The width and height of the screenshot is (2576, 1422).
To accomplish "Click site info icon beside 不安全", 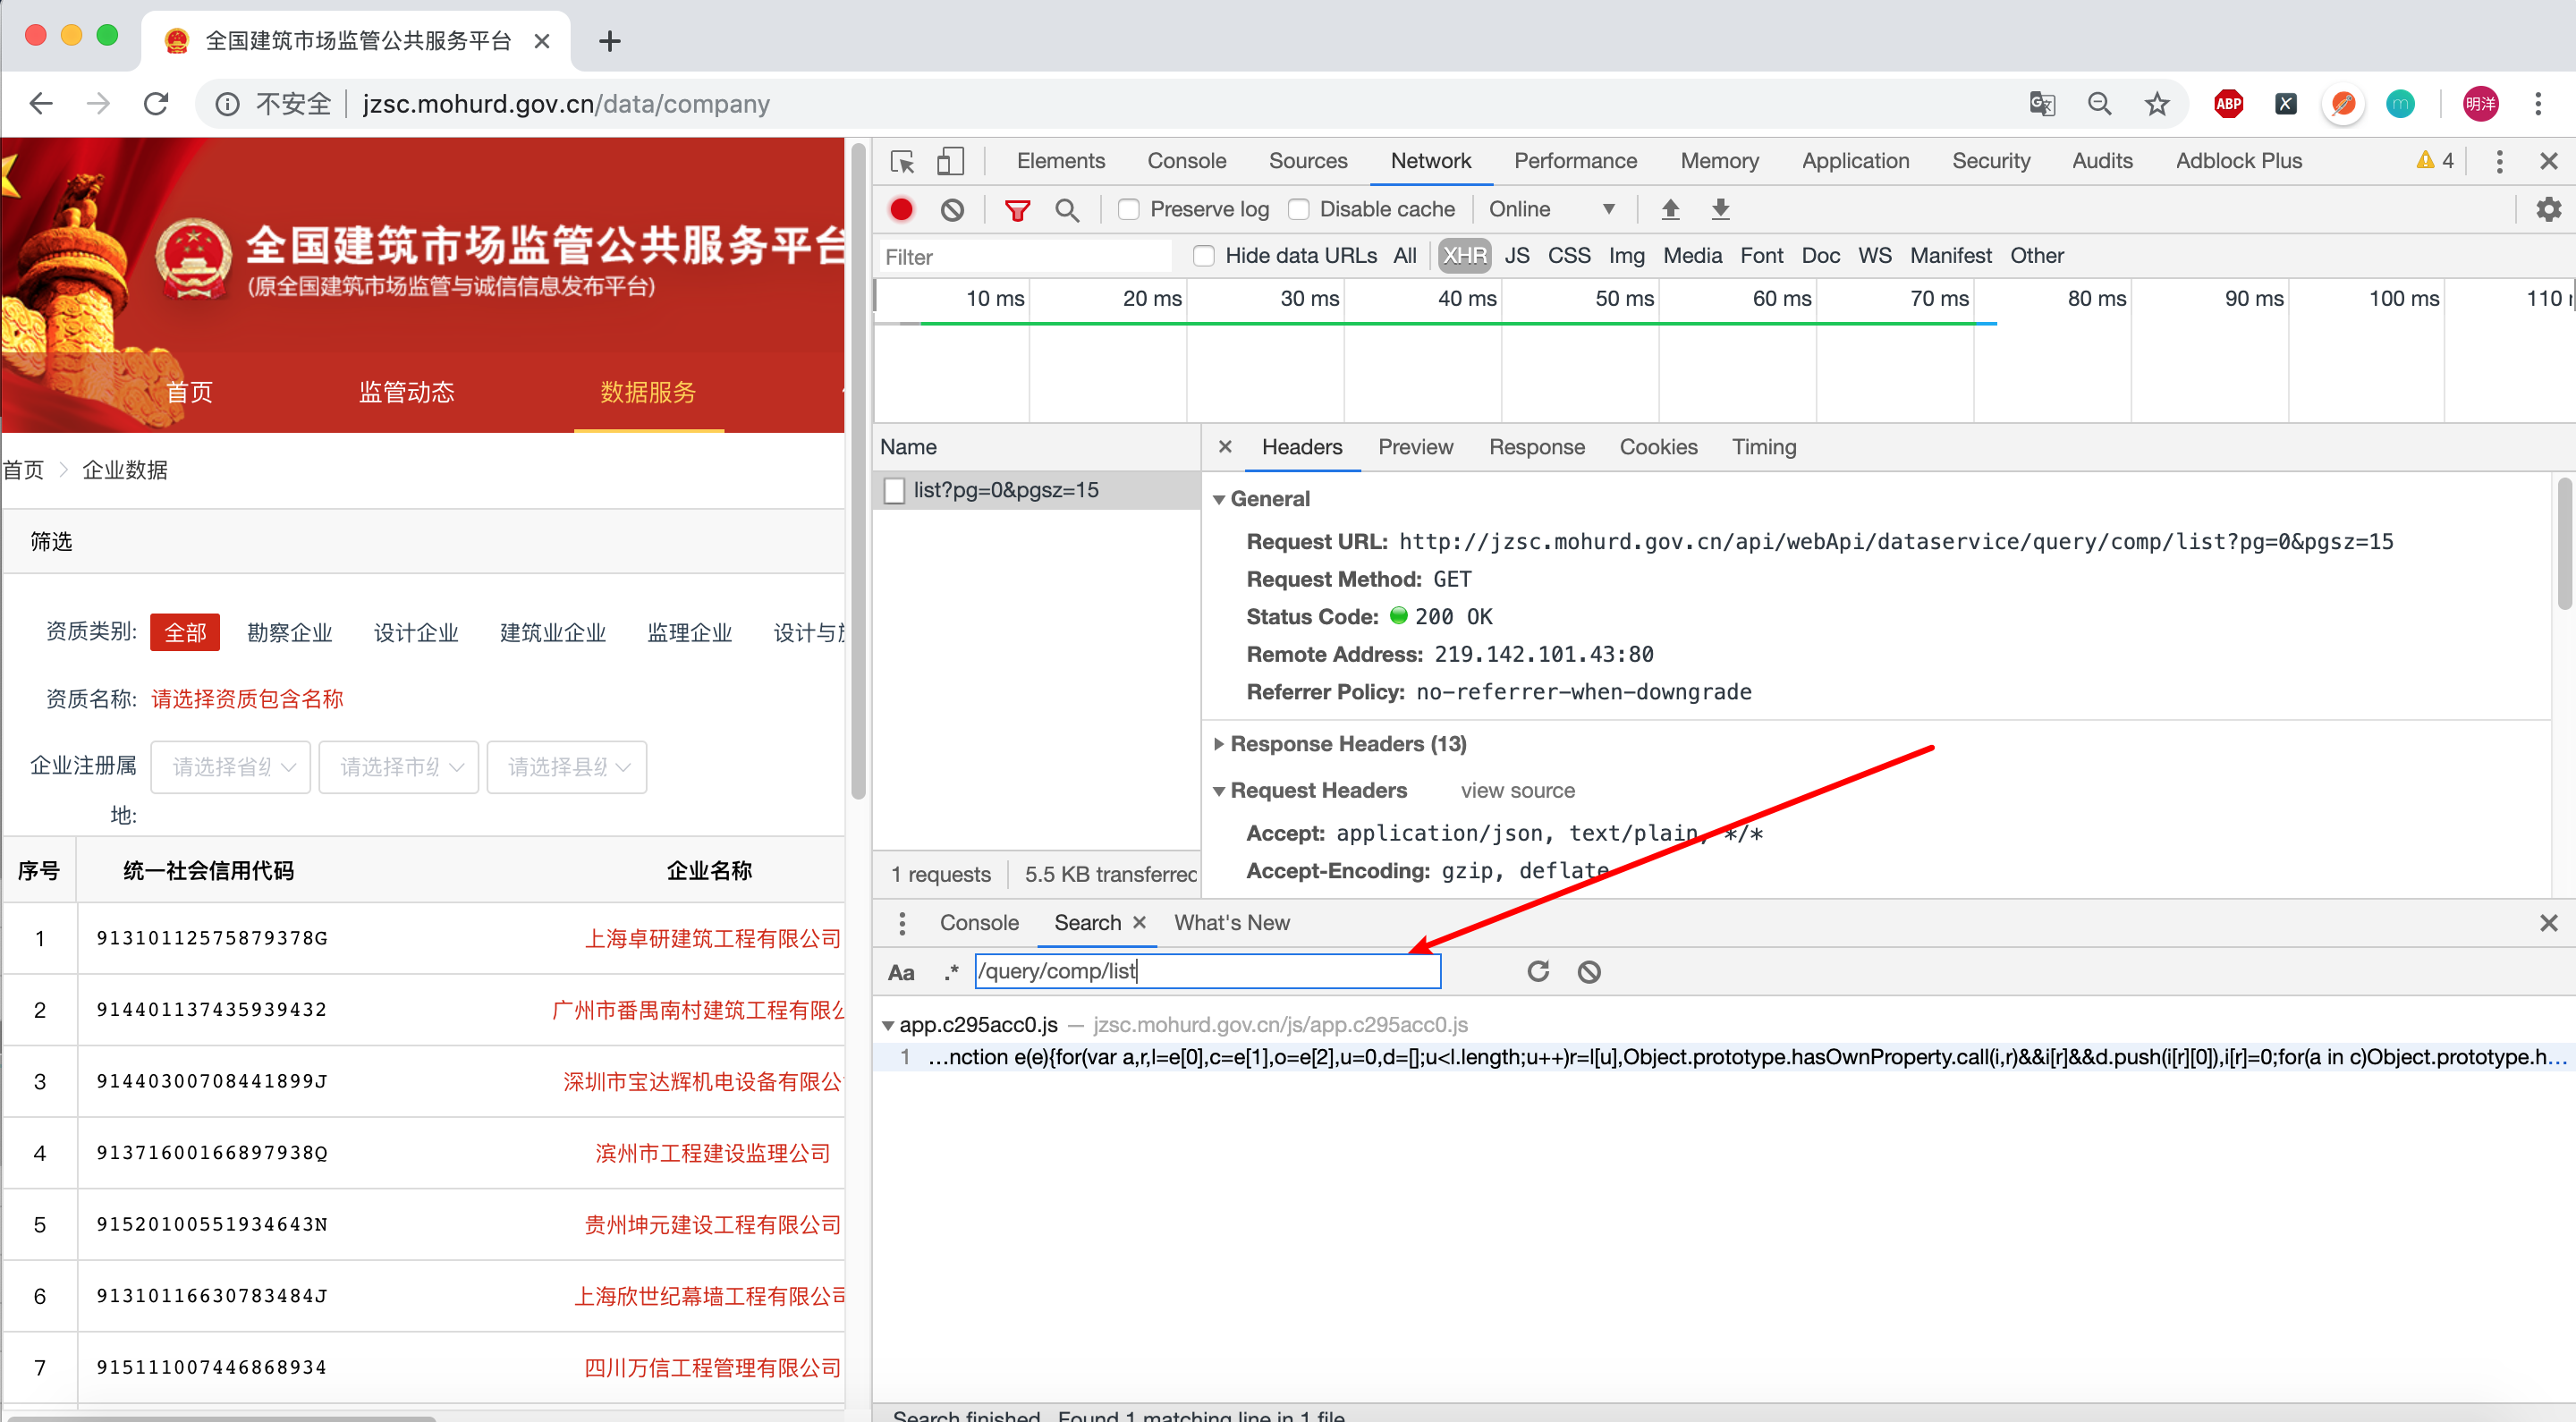I will (x=227, y=104).
